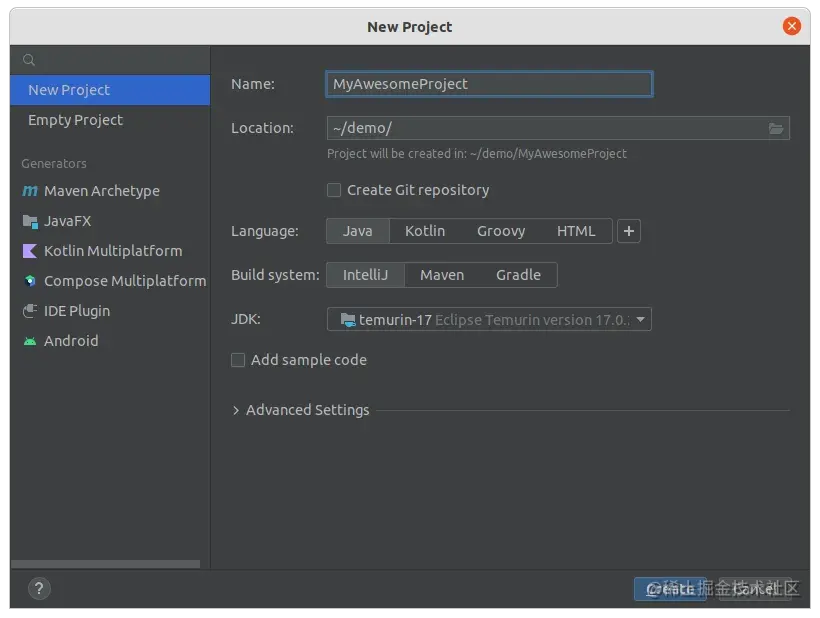Click the Name input field
The width and height of the screenshot is (820, 618).
pyautogui.click(x=489, y=84)
